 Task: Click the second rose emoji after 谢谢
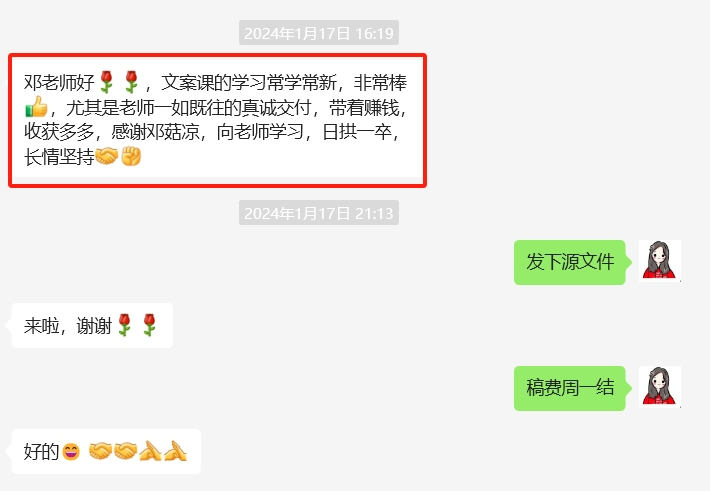[149, 325]
